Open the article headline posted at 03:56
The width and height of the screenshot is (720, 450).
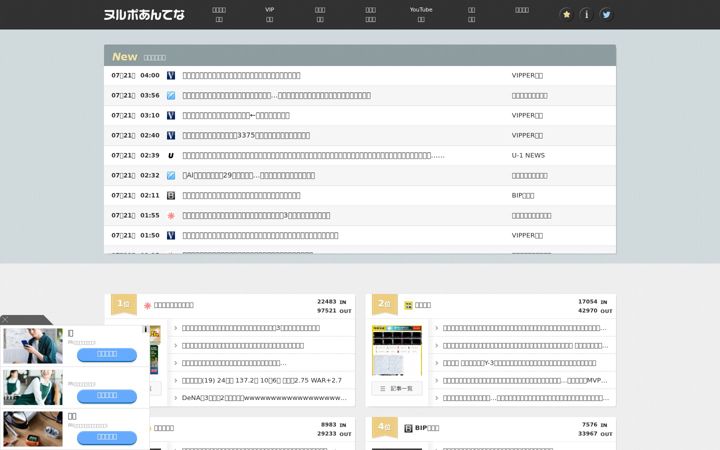click(x=276, y=96)
